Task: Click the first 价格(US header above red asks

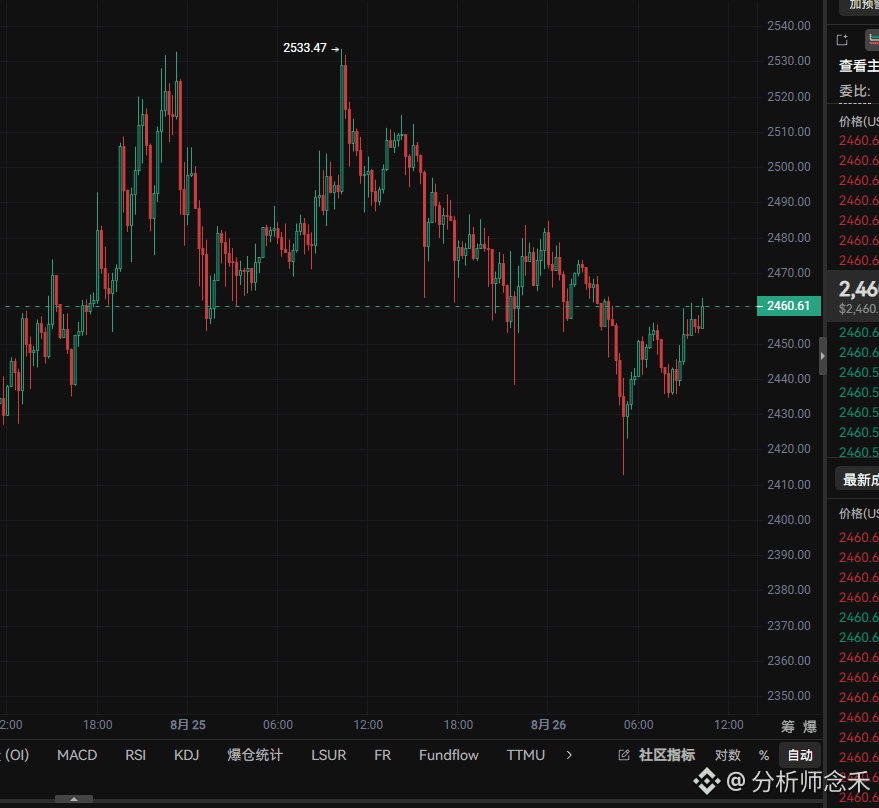Action: (x=859, y=122)
